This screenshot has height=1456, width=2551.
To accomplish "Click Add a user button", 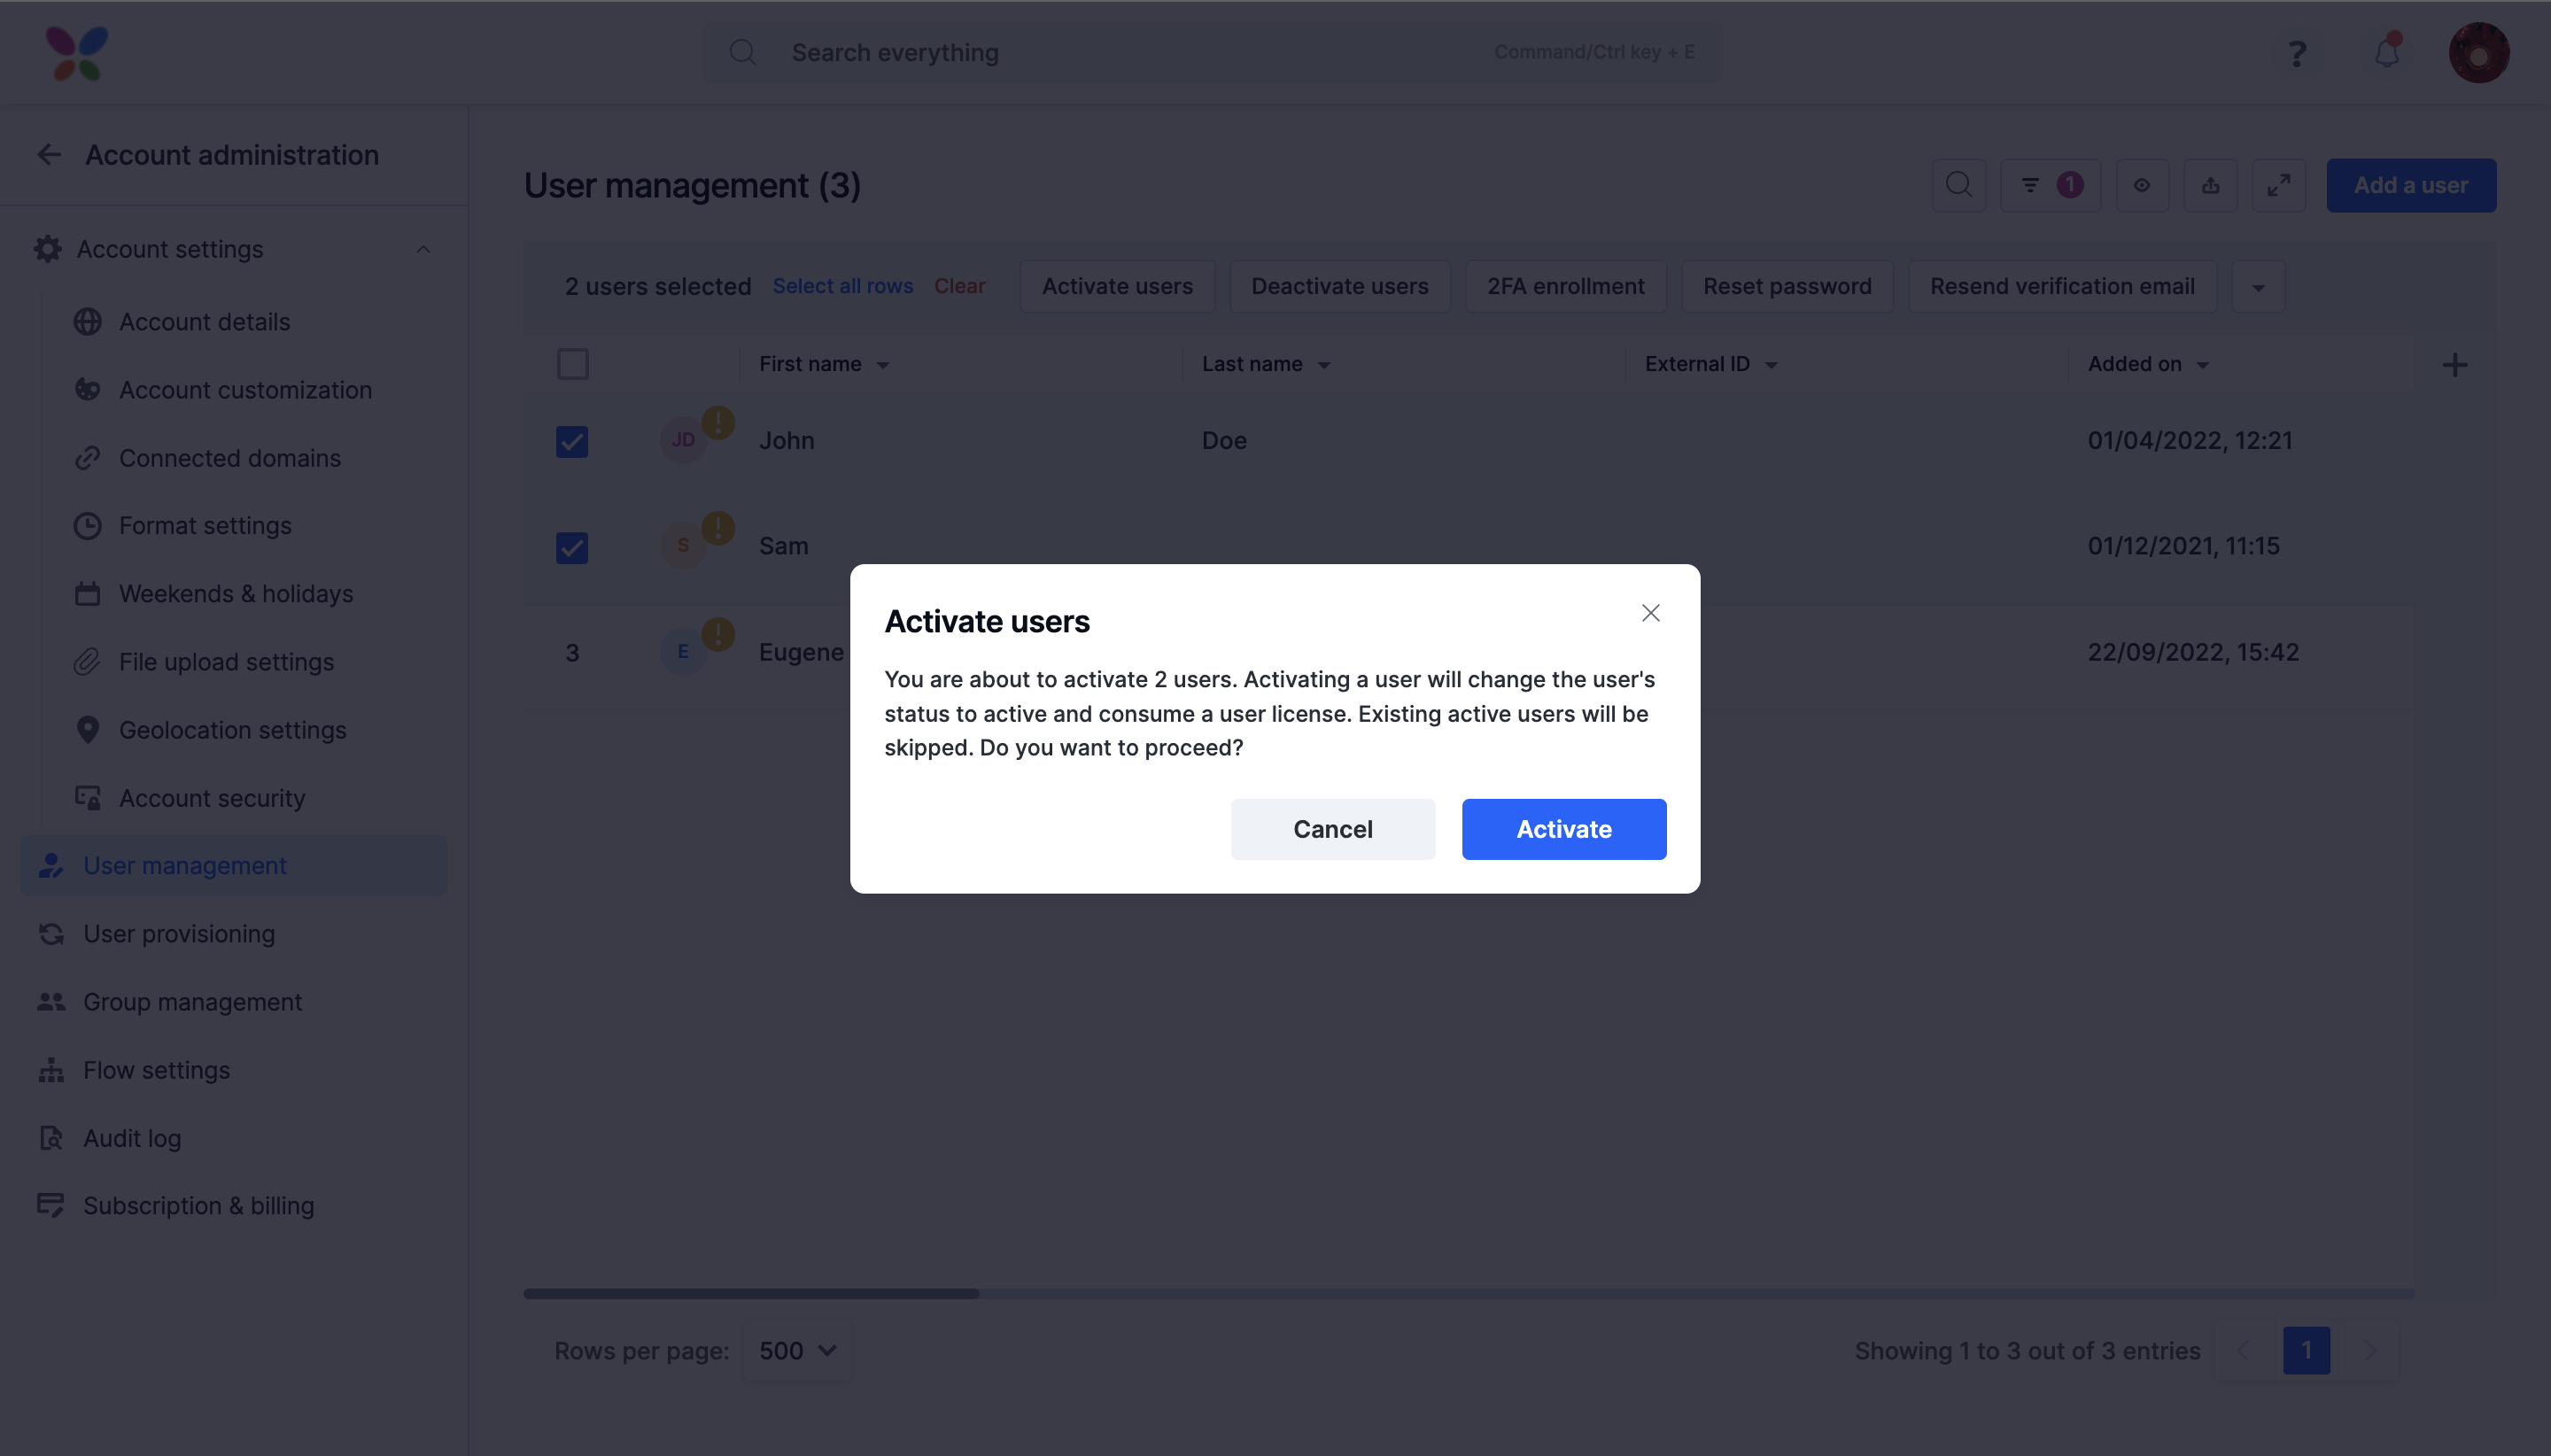I will click(x=2411, y=185).
